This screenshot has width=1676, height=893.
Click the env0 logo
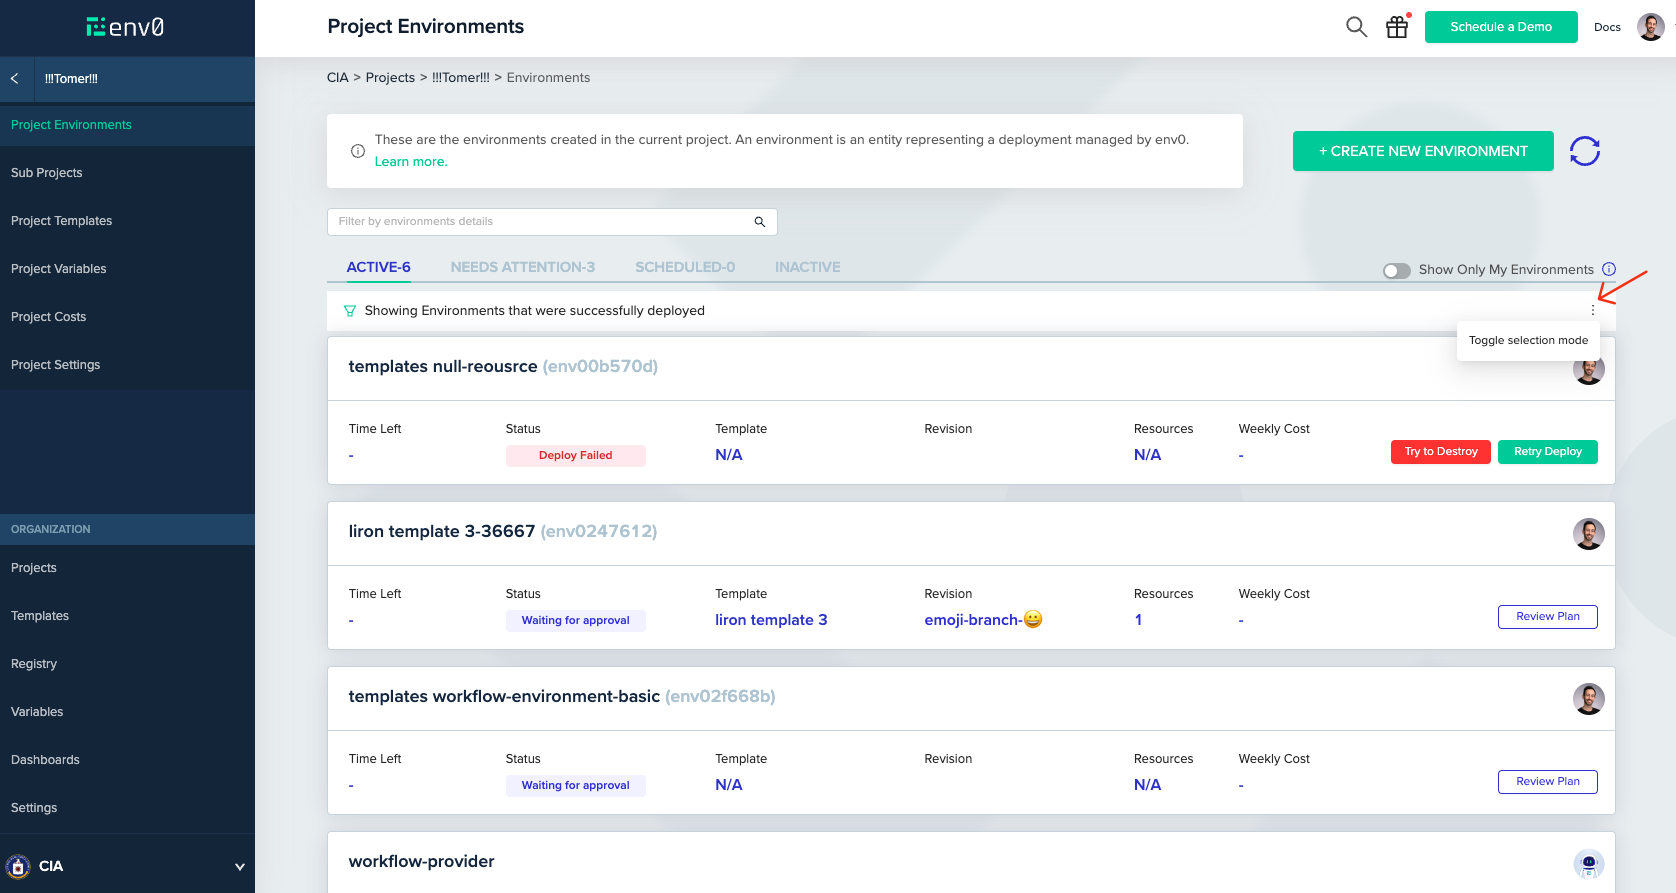126,27
